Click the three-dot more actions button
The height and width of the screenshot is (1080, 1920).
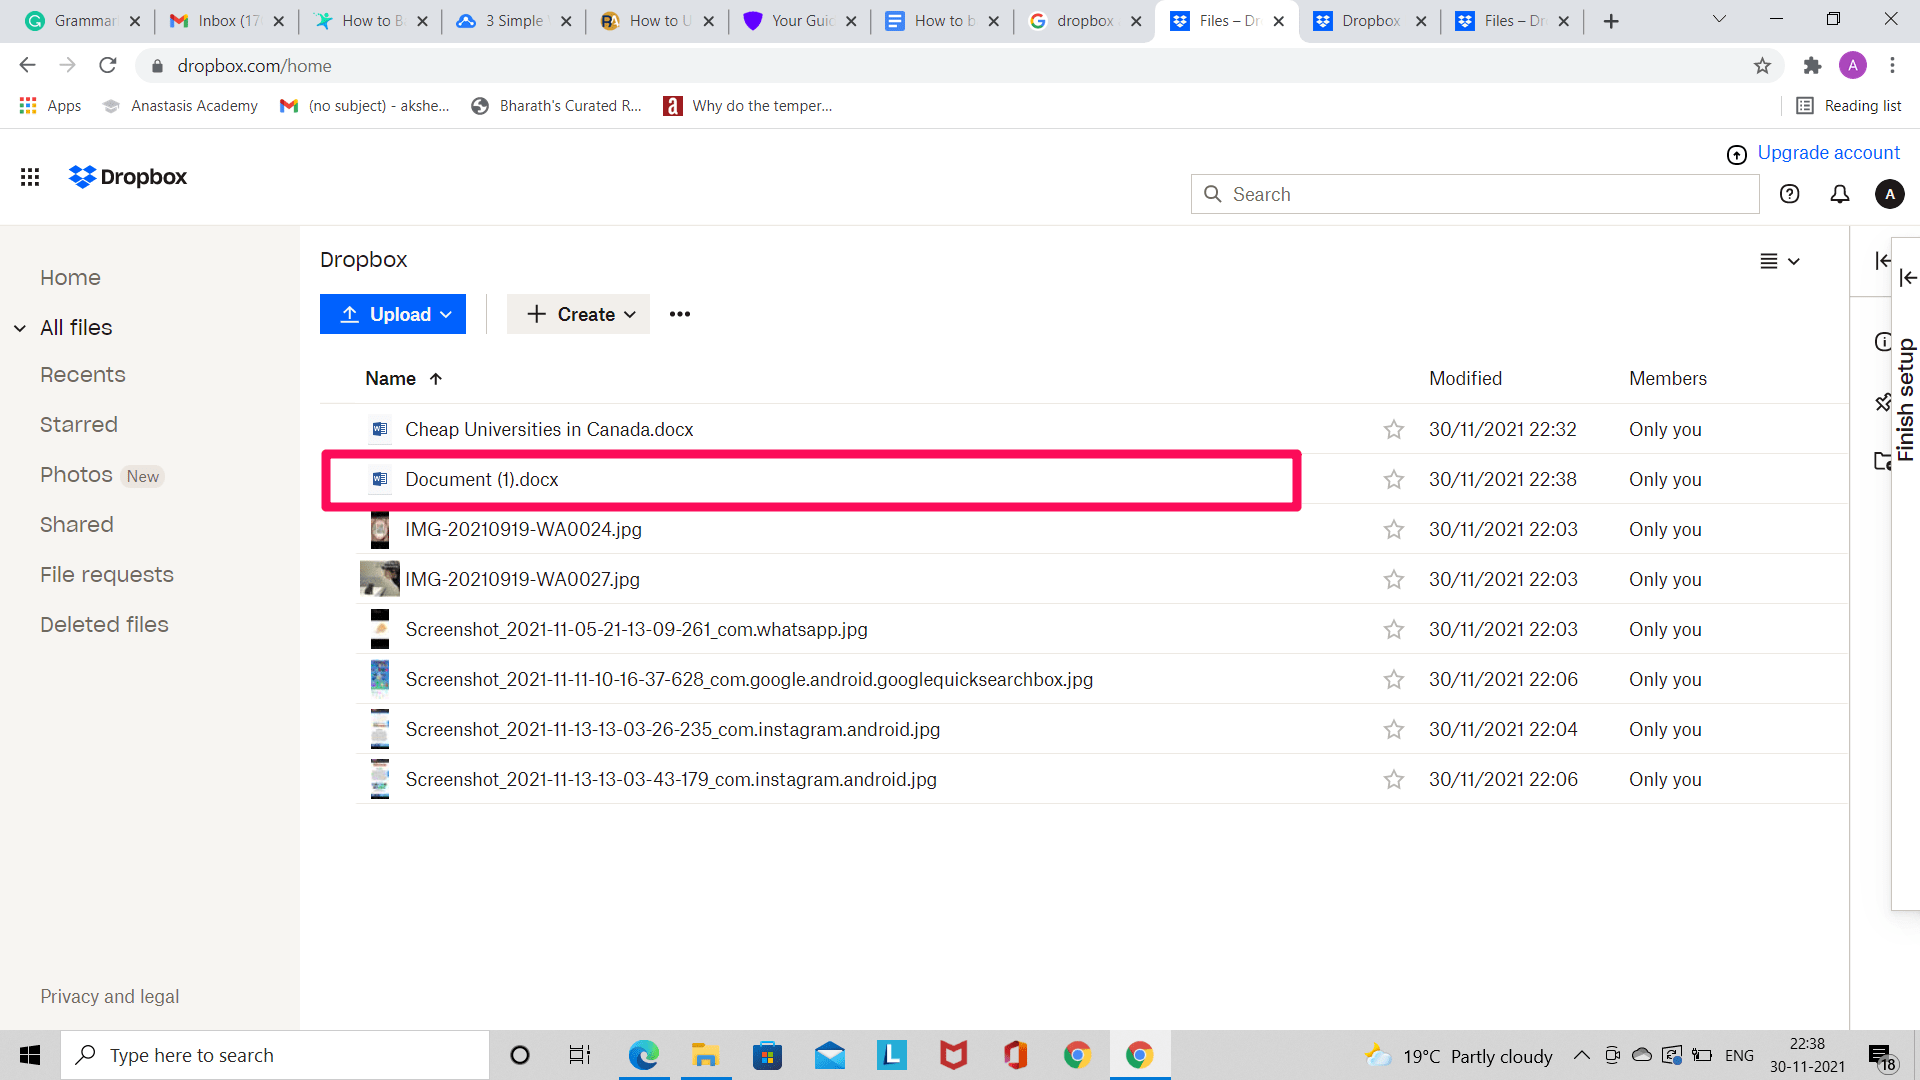680,314
